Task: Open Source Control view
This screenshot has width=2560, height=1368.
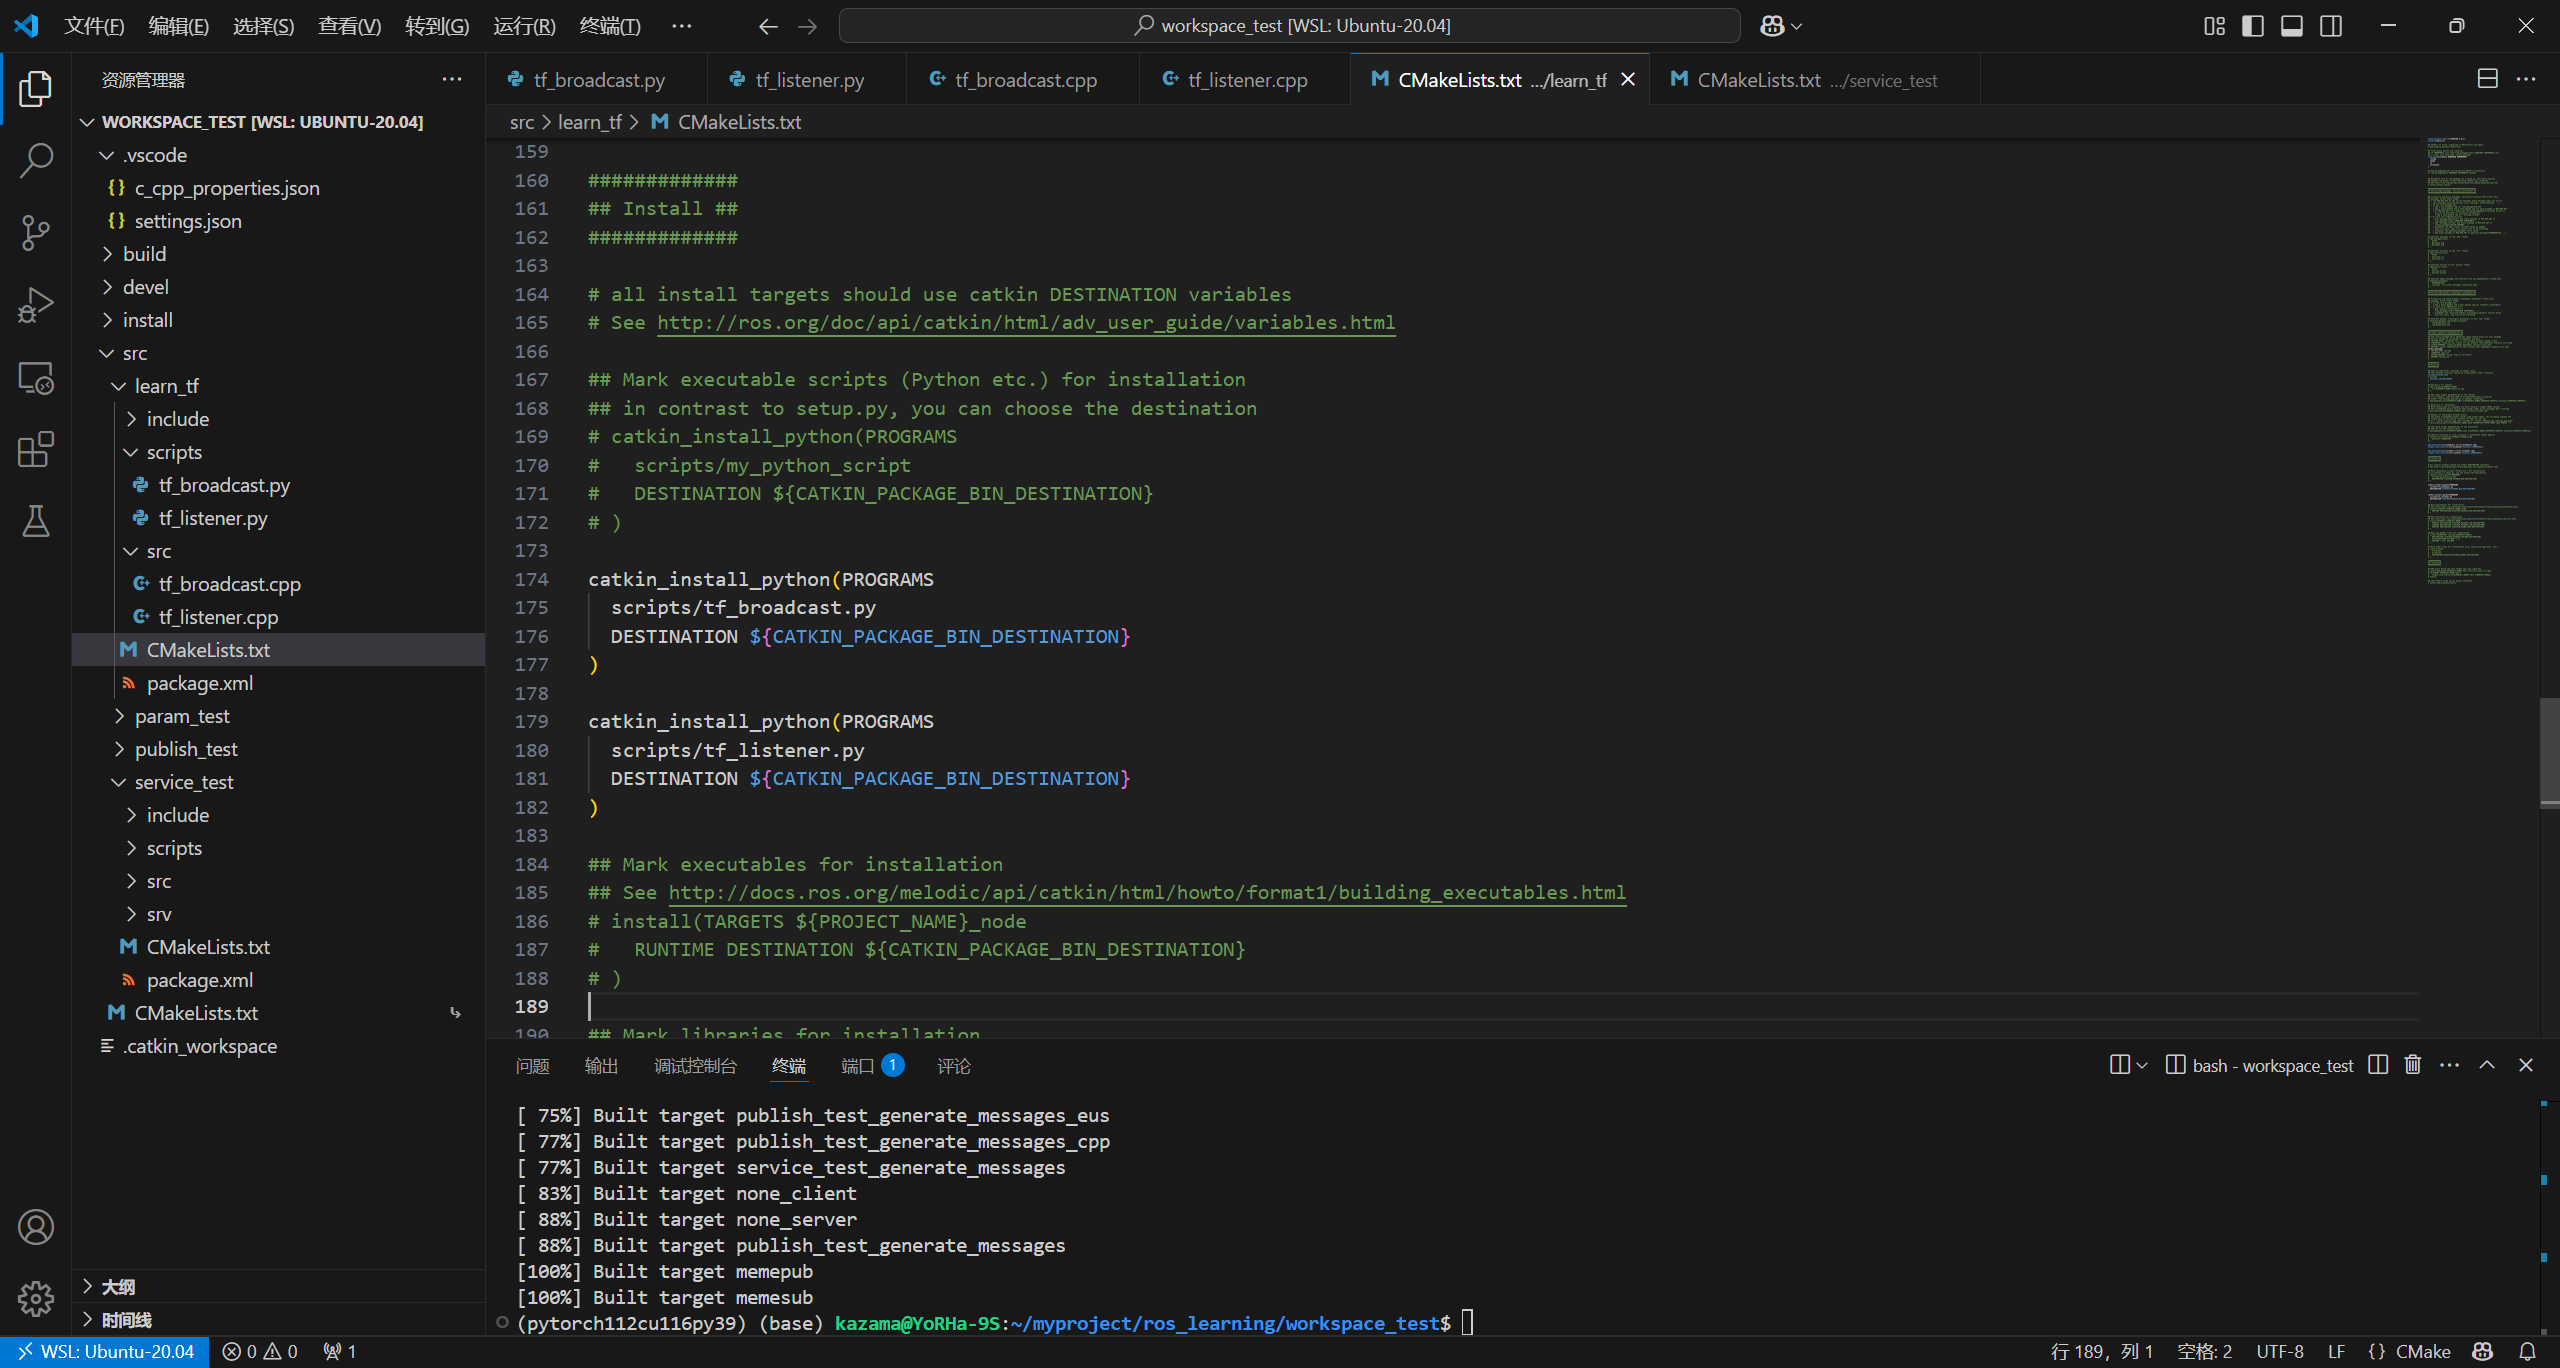Action: (x=36, y=232)
